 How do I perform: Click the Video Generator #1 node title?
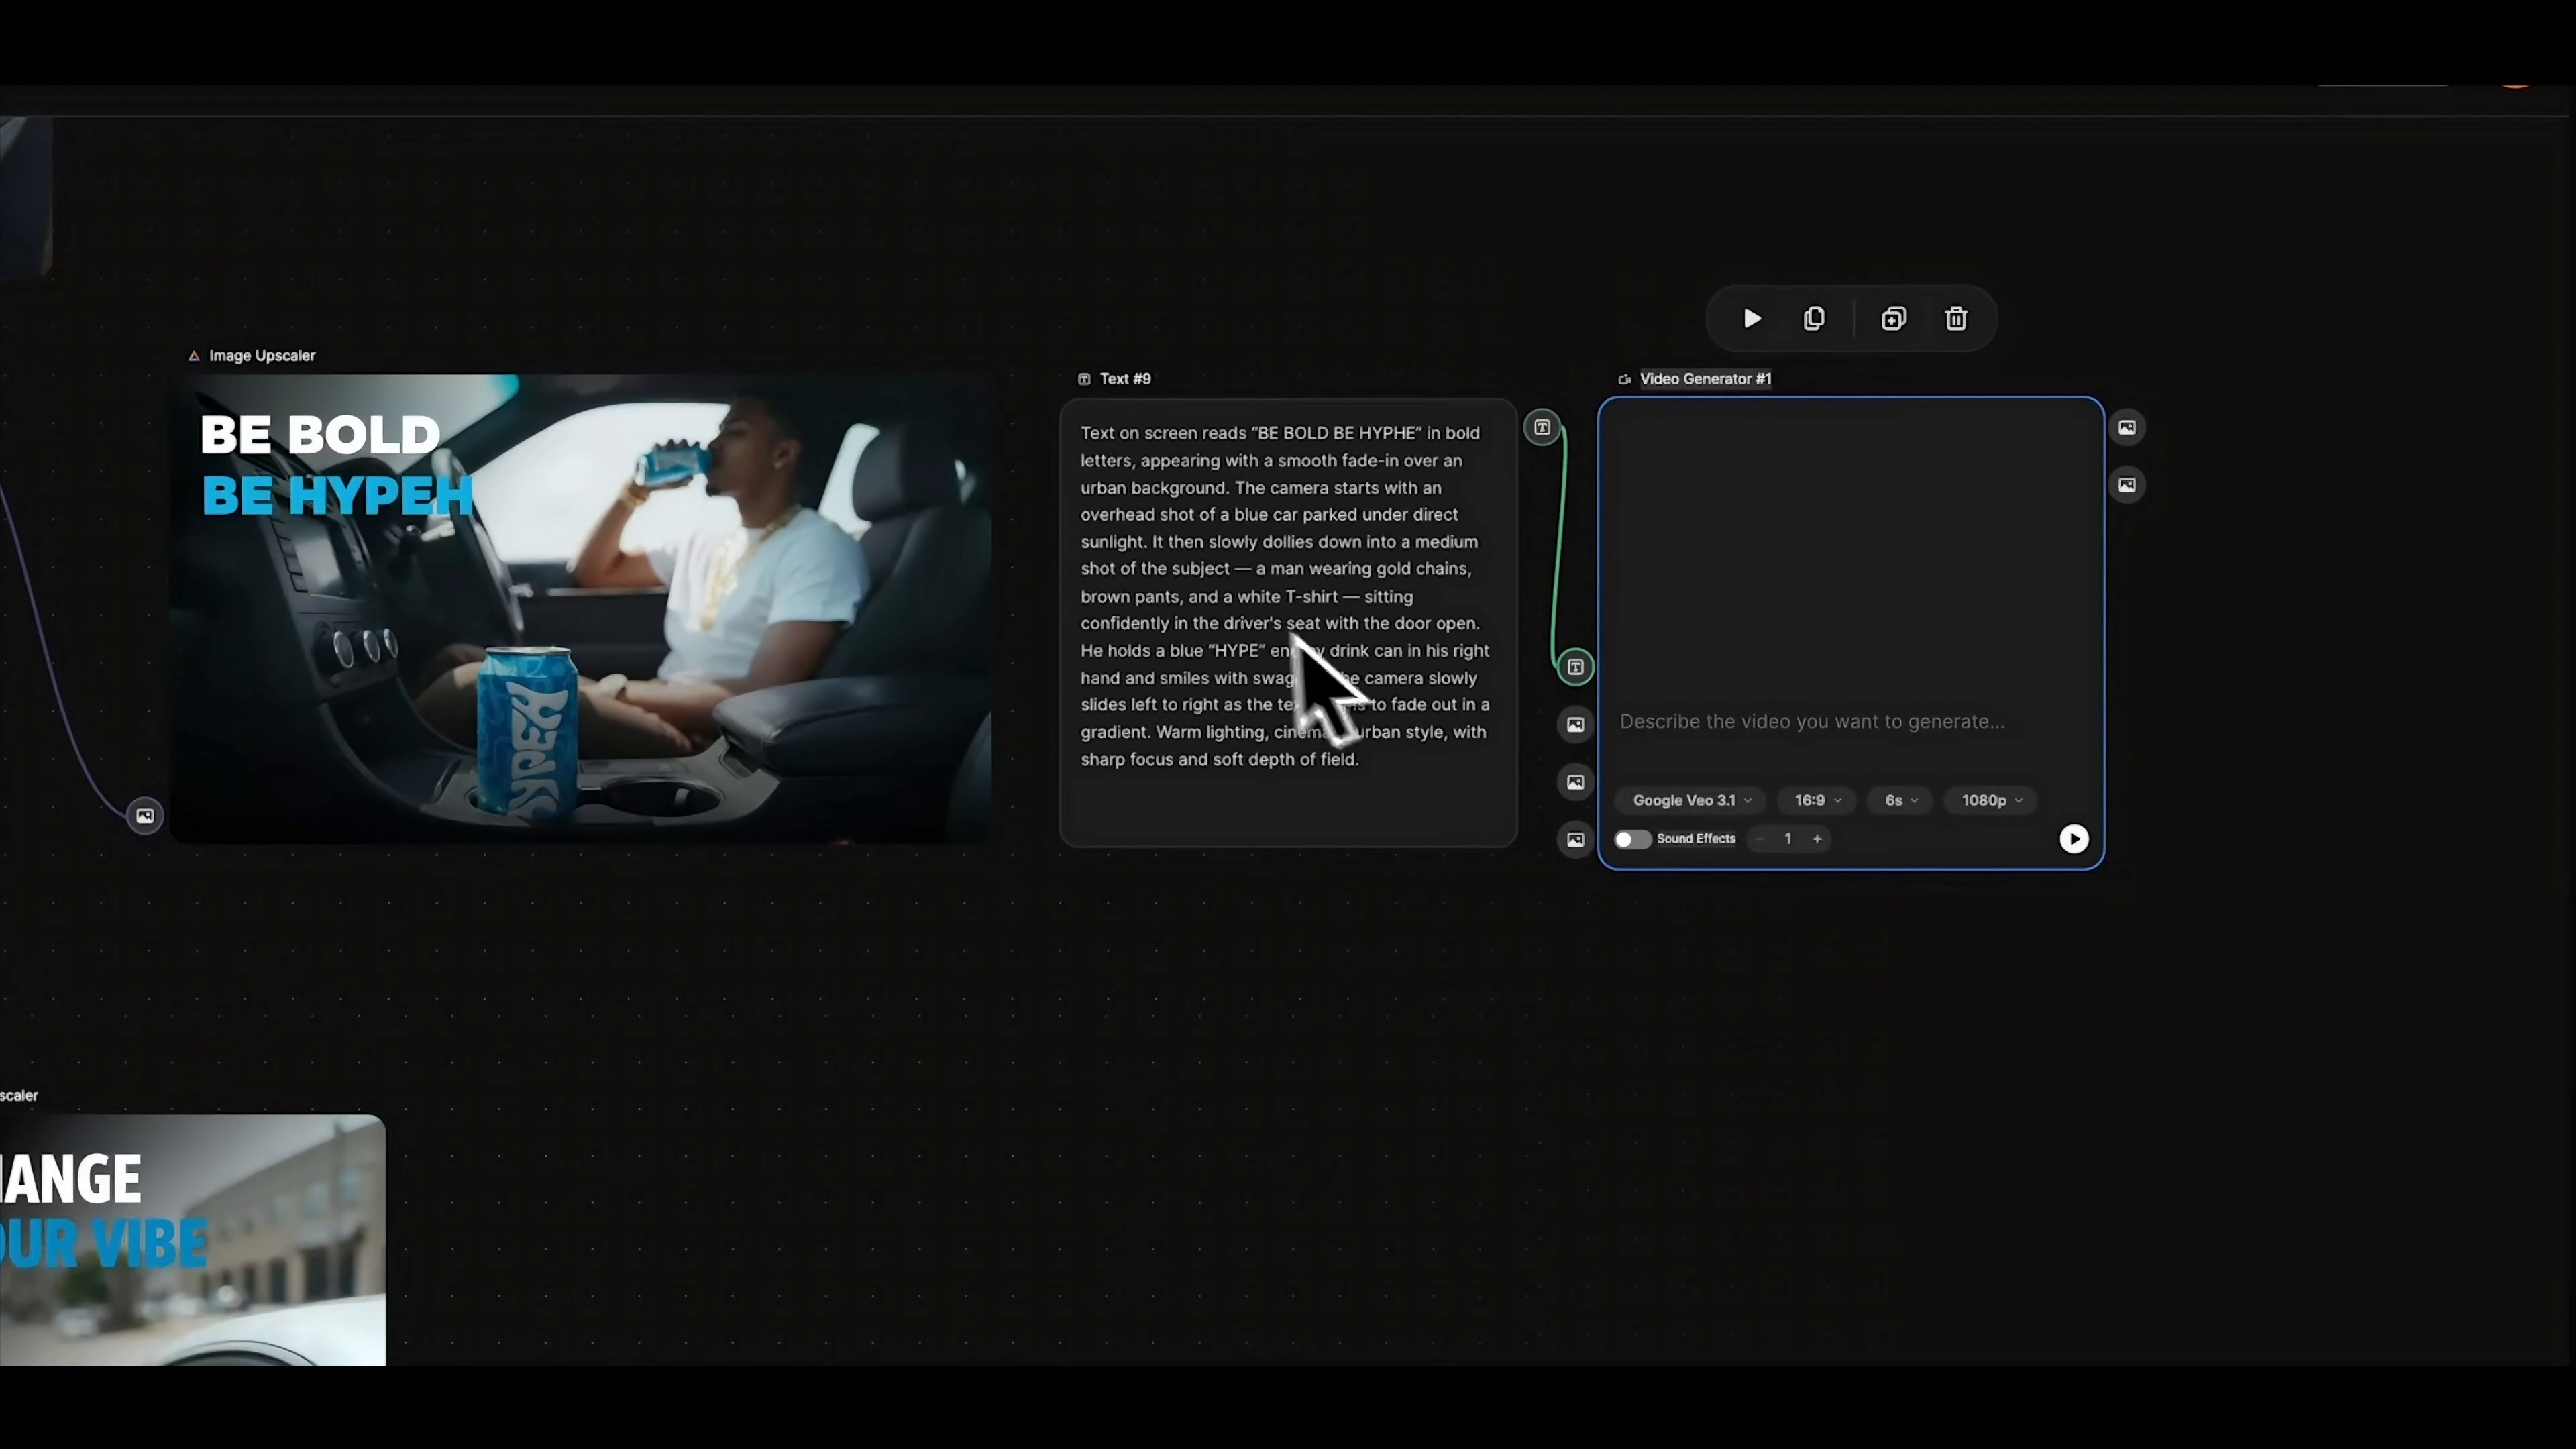click(x=1705, y=379)
